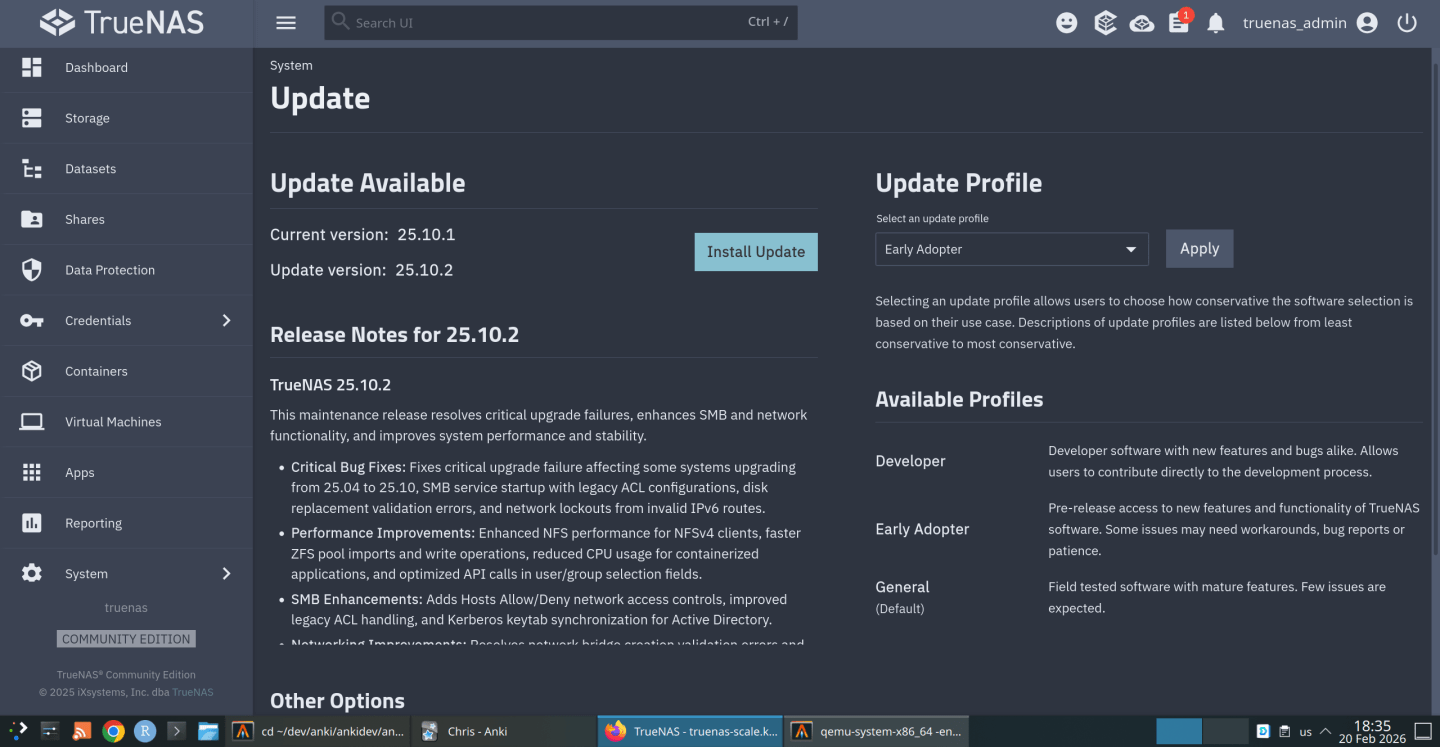
Task: Click the TrueCloud cloud icon
Action: (1141, 22)
